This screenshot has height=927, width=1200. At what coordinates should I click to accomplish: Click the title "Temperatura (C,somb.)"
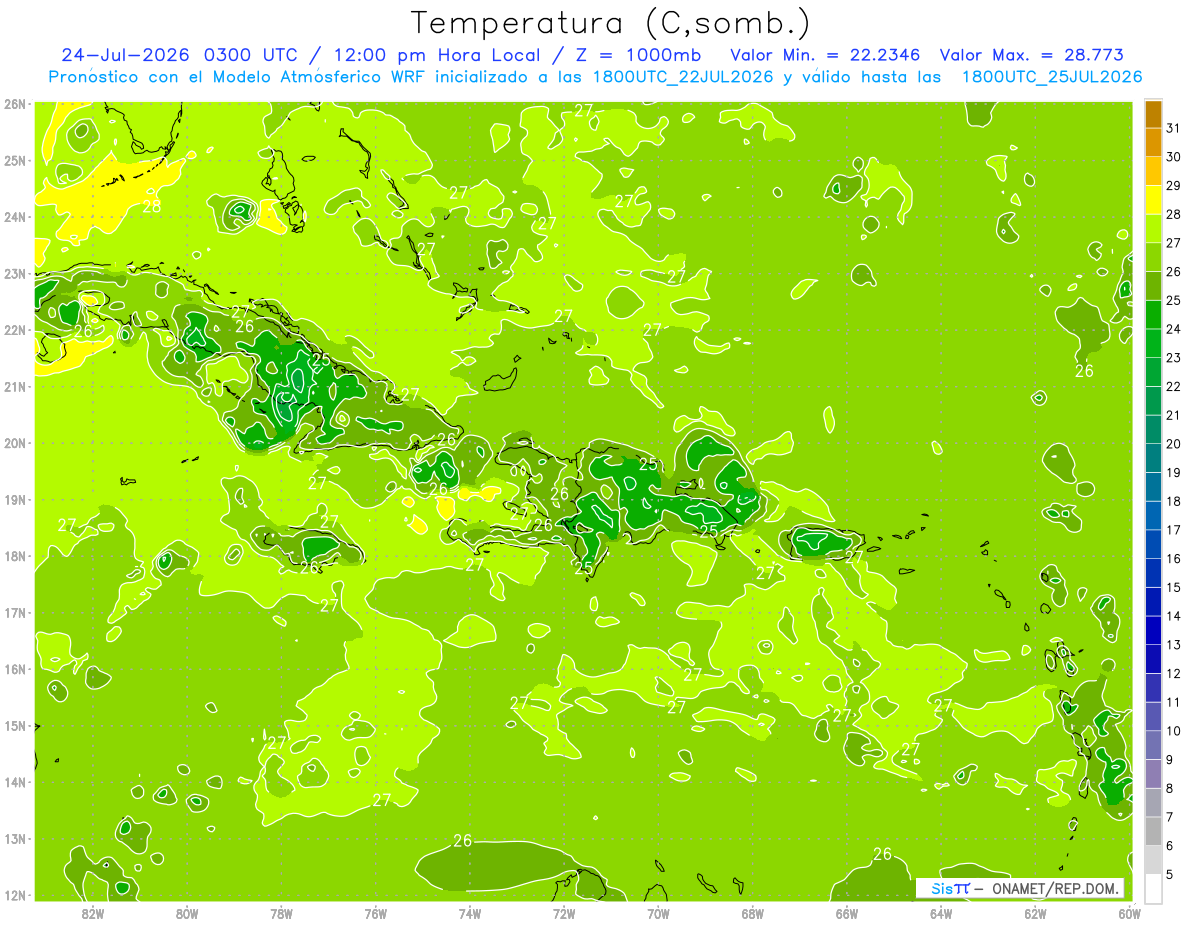point(610,23)
